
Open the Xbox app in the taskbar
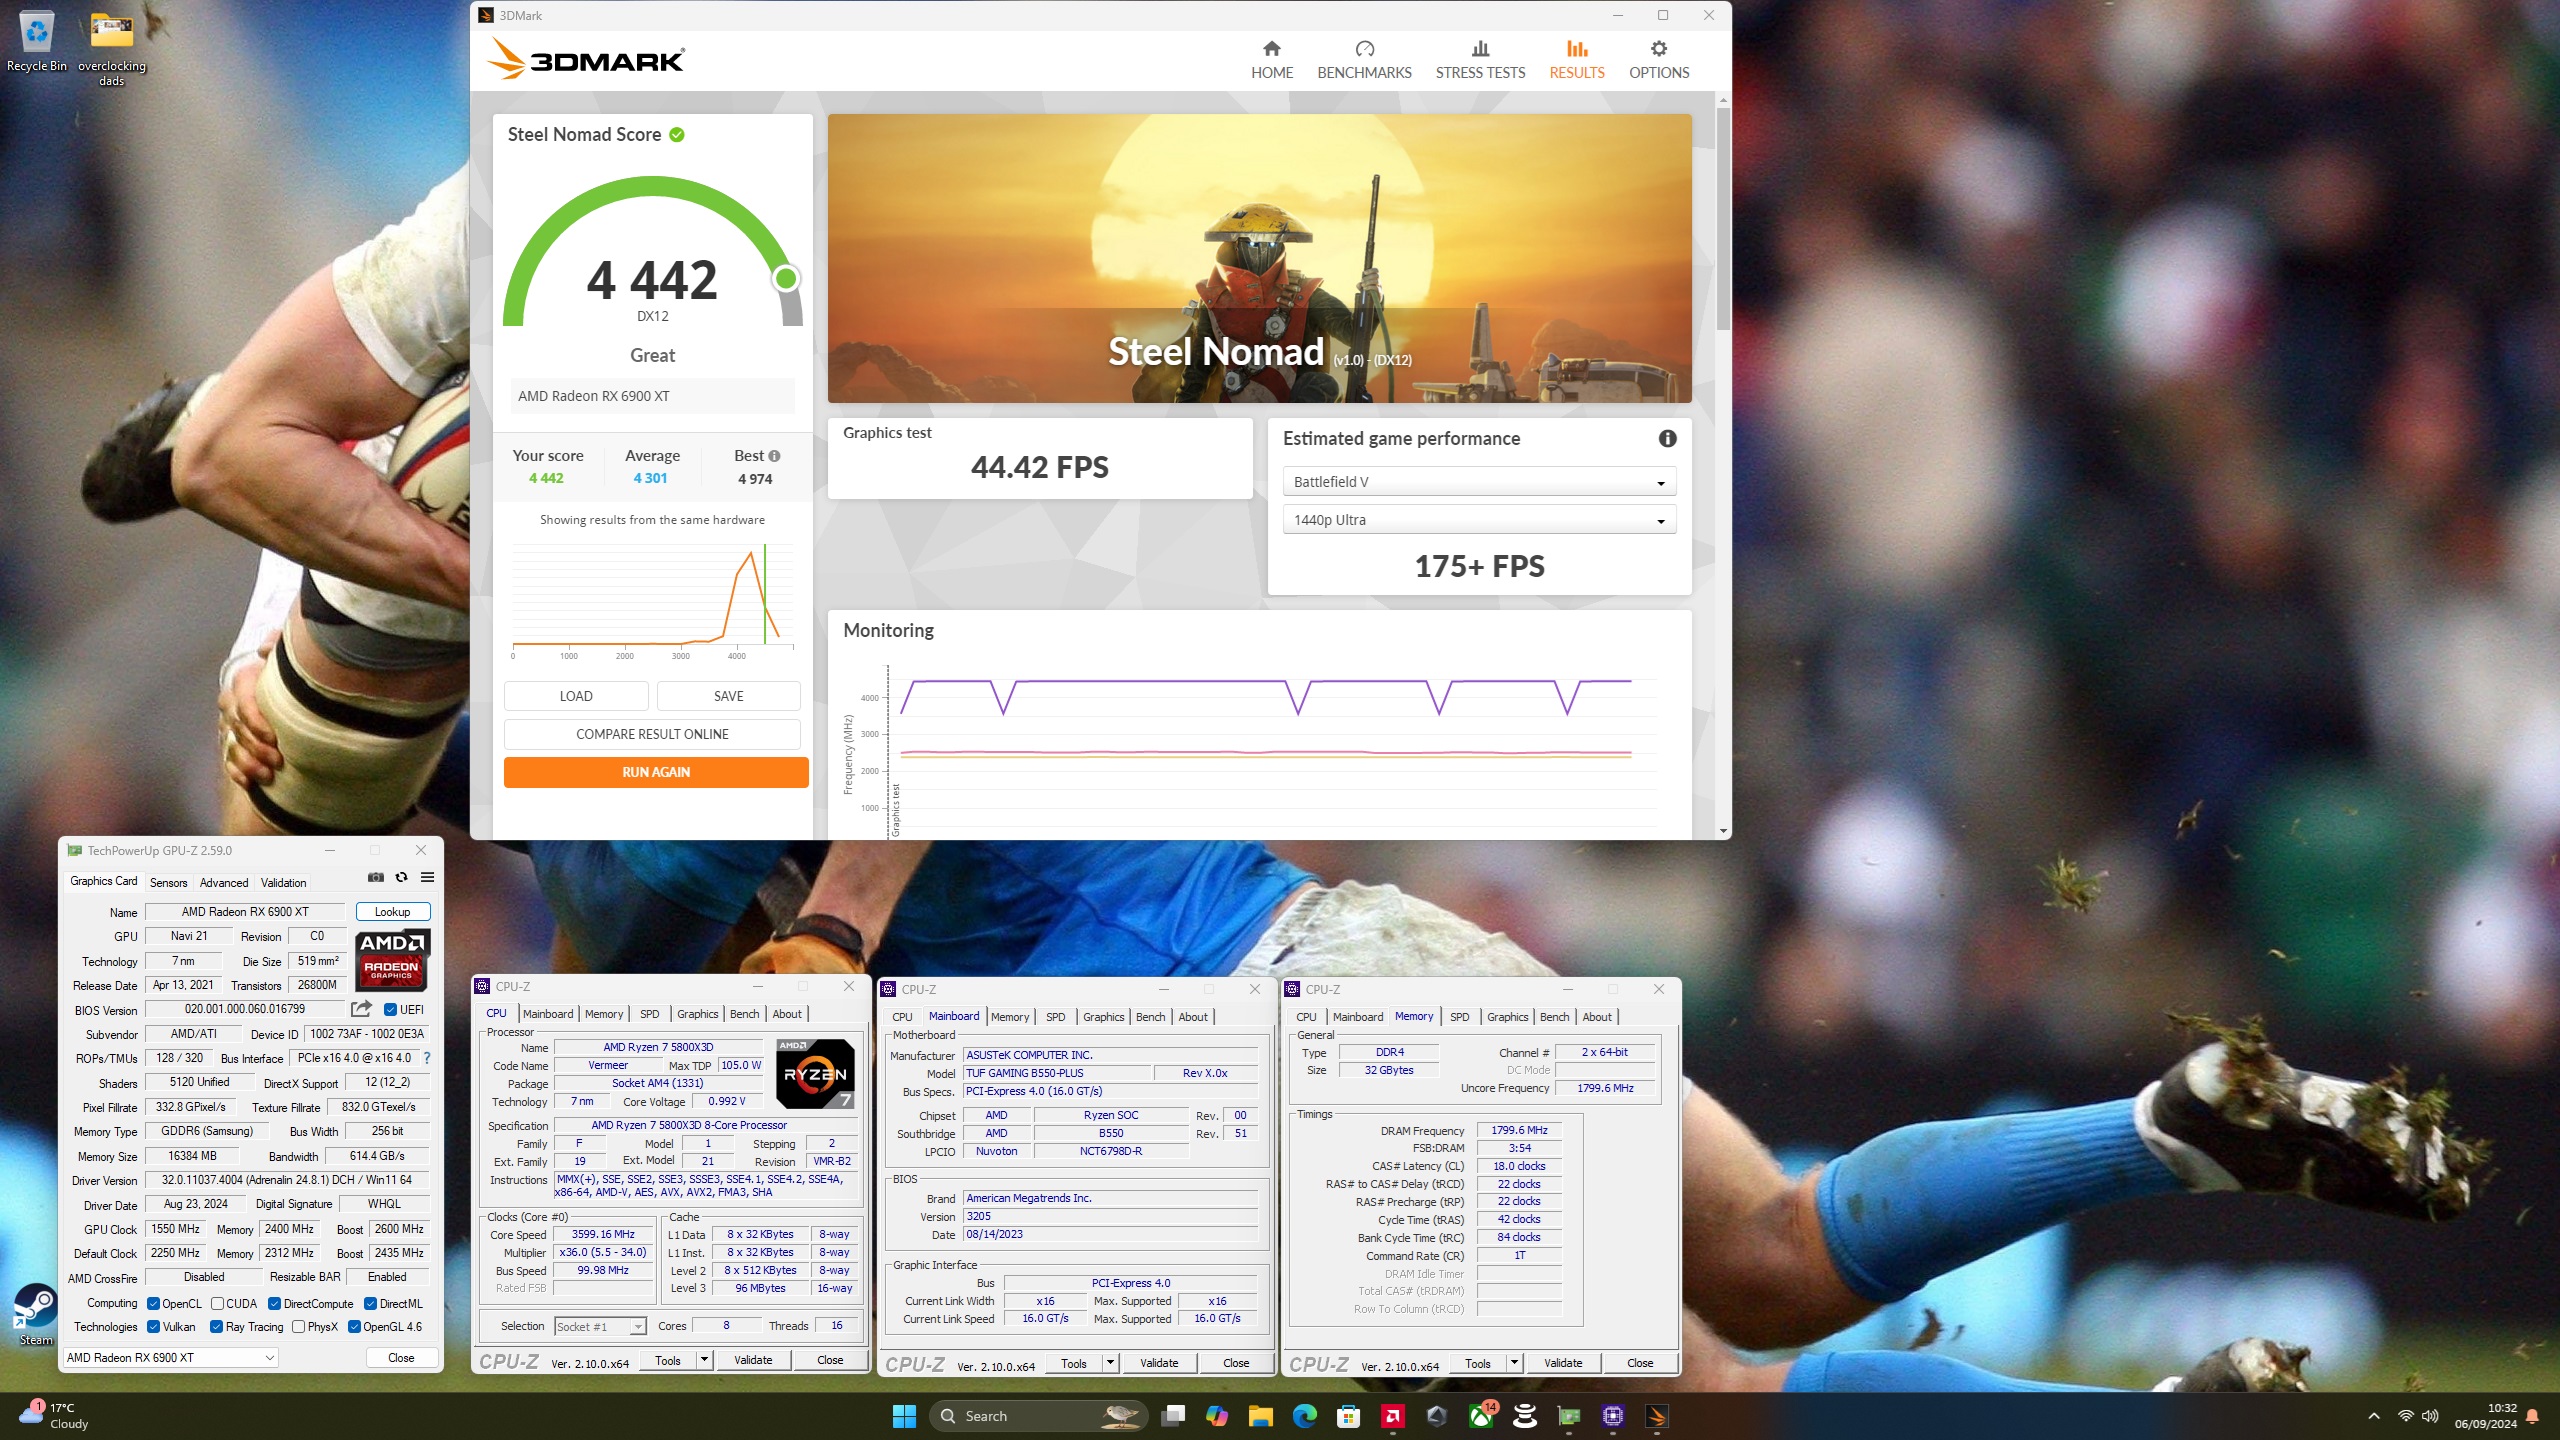click(x=1480, y=1416)
